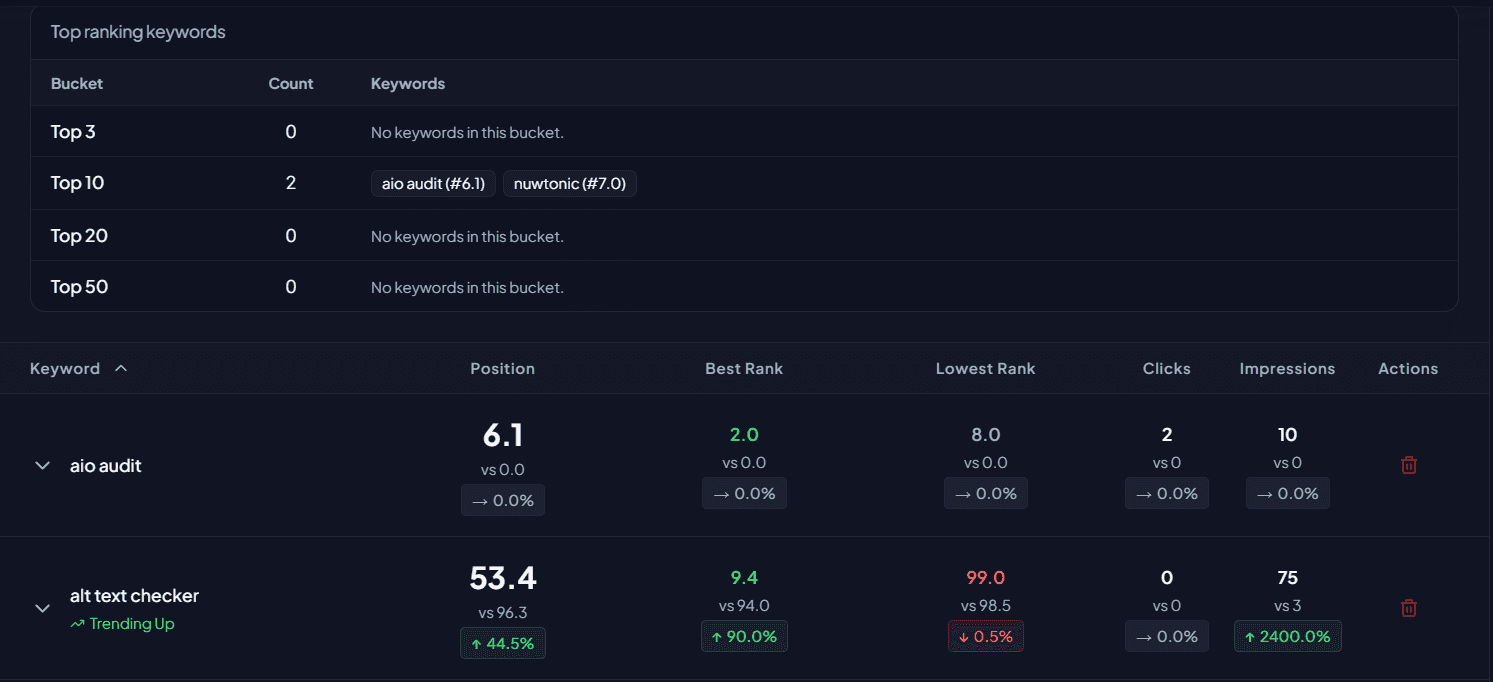Viewport: 1493px width, 682px height.
Task: Open the aio audit (#6.1) keyword chip
Action: pos(433,184)
